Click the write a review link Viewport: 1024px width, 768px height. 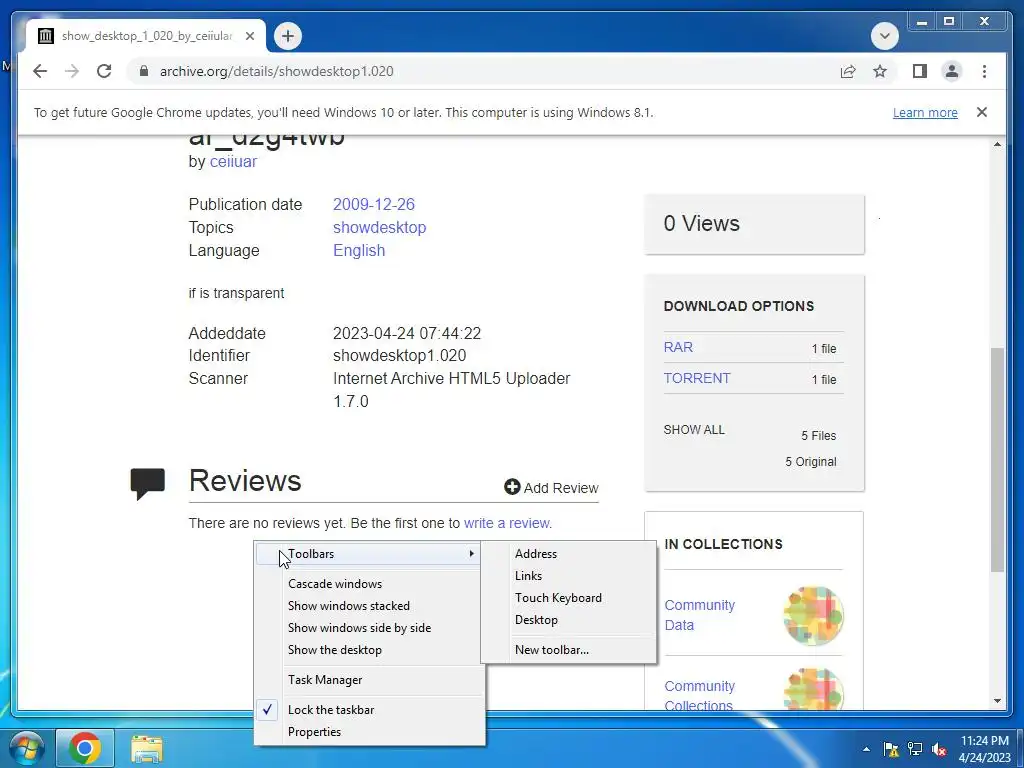coord(507,523)
